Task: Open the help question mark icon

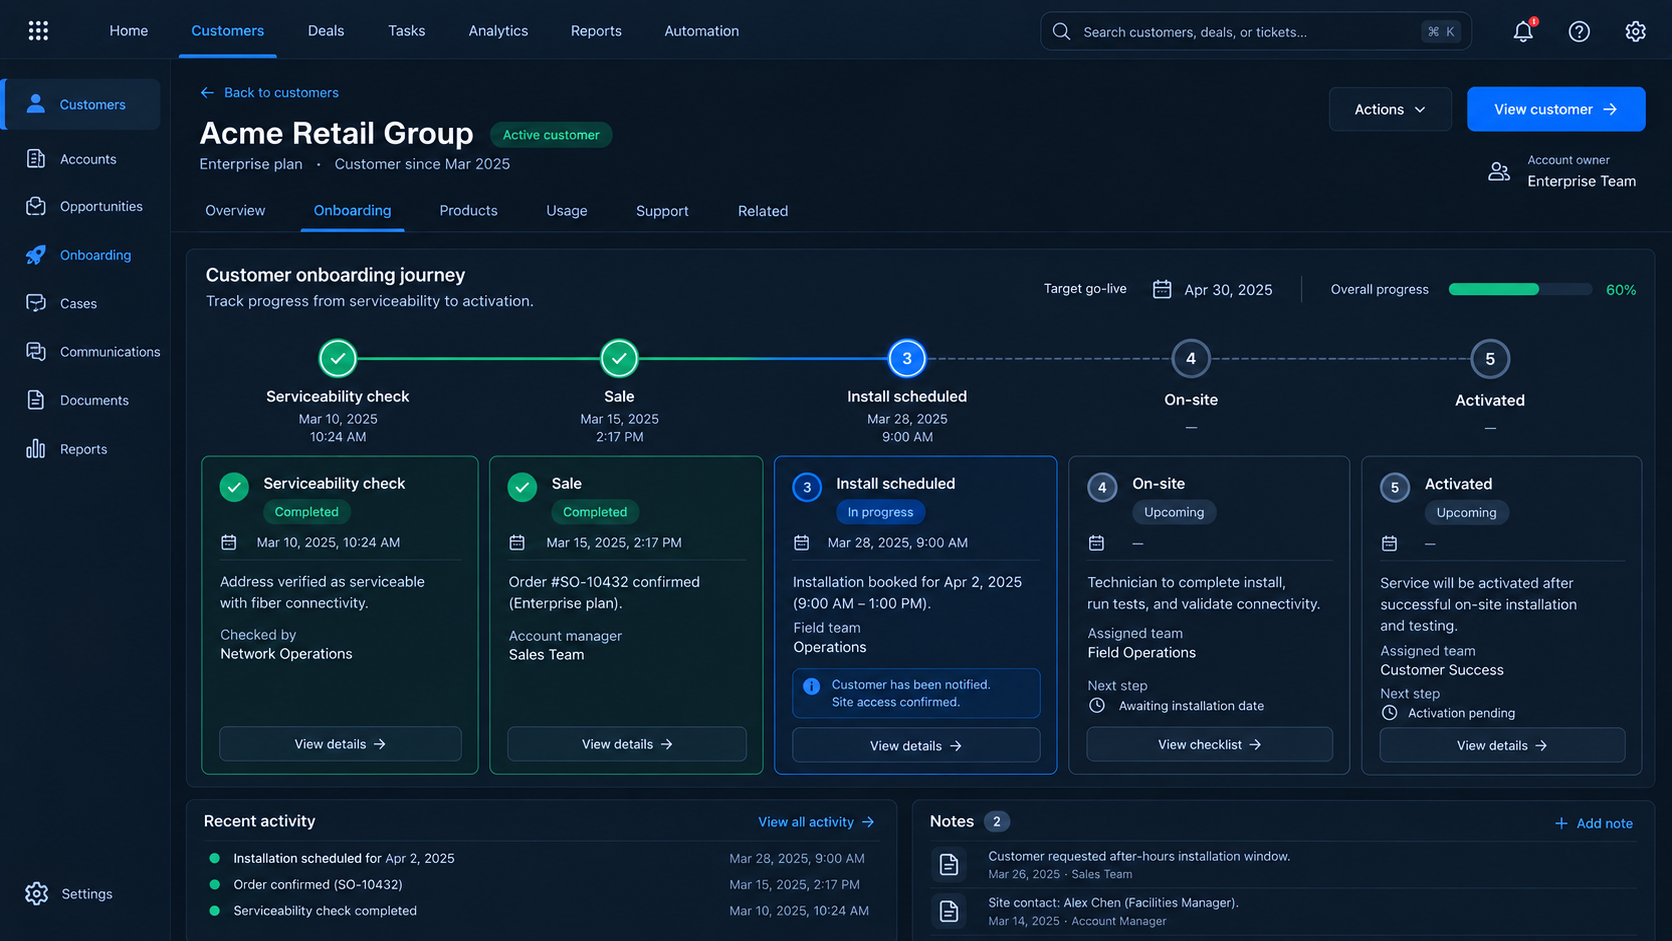Action: pyautogui.click(x=1579, y=31)
